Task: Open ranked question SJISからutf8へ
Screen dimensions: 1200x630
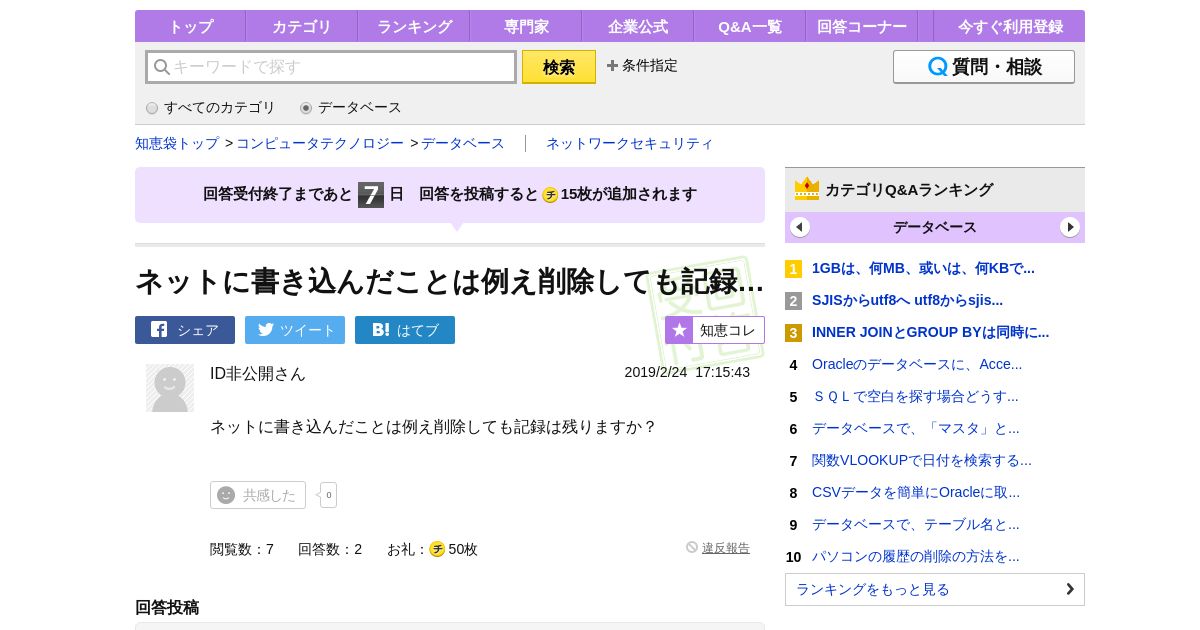Action: tap(907, 300)
